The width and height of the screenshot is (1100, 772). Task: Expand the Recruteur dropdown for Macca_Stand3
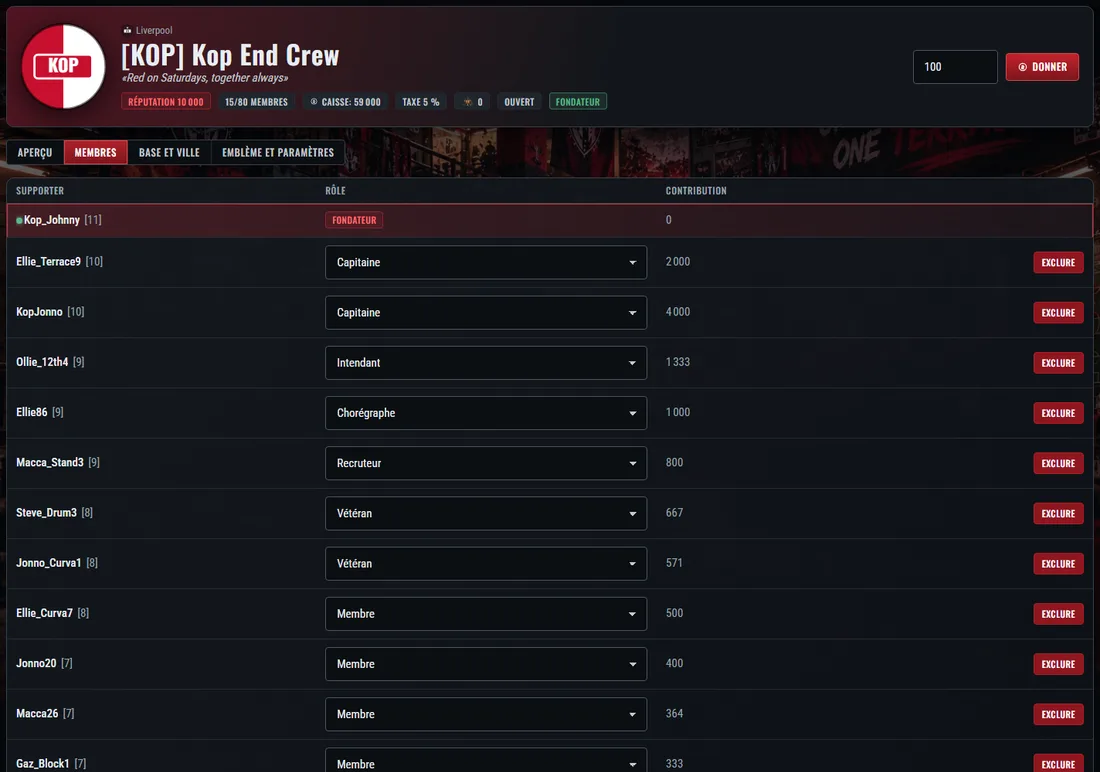coord(485,463)
